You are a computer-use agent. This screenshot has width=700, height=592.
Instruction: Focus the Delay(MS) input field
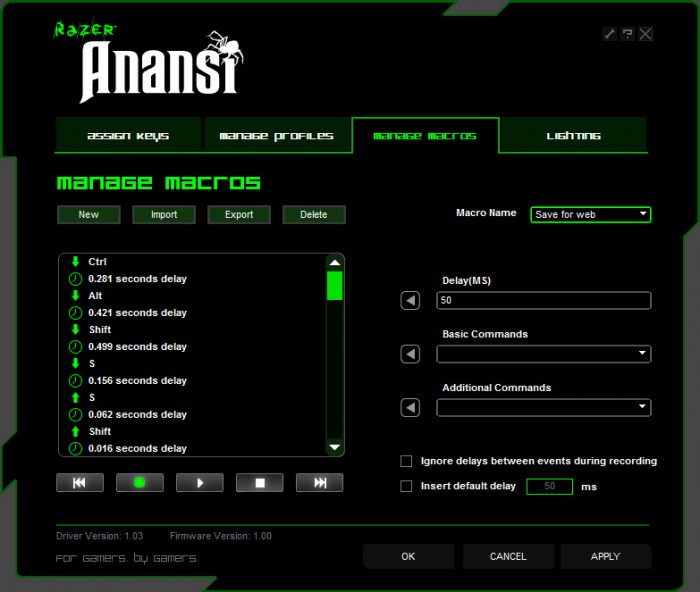[x=544, y=300]
